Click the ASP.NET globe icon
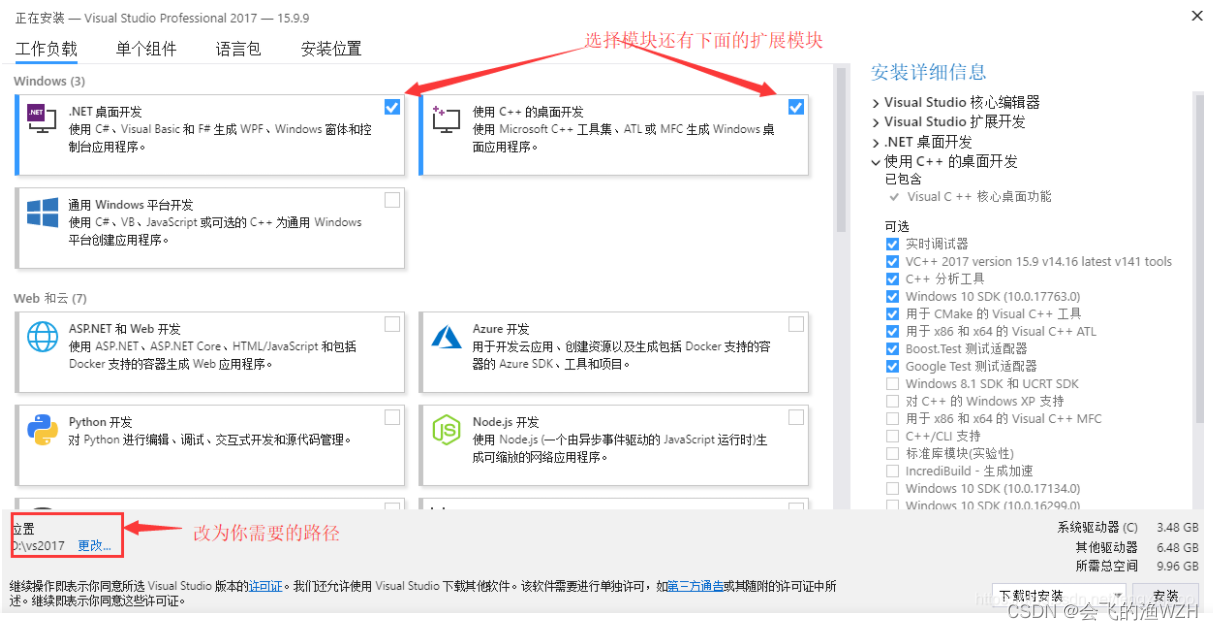 point(42,337)
